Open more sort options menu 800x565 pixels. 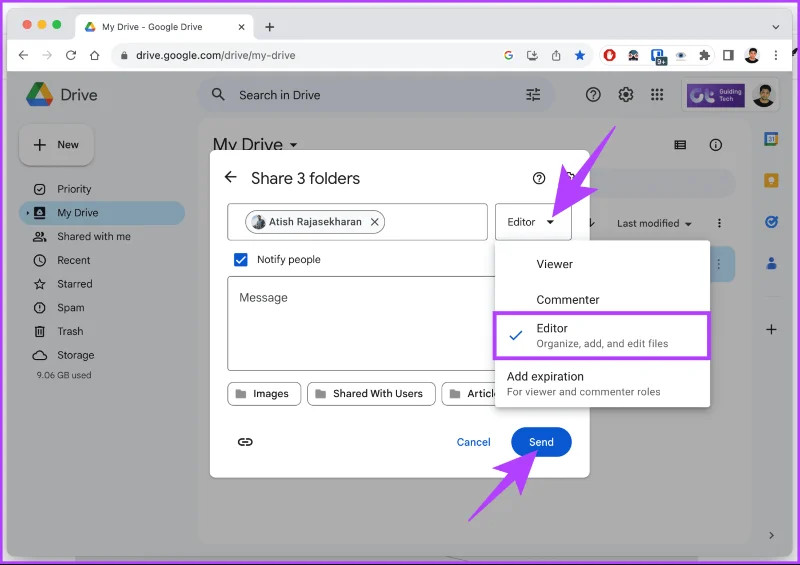[x=719, y=224]
